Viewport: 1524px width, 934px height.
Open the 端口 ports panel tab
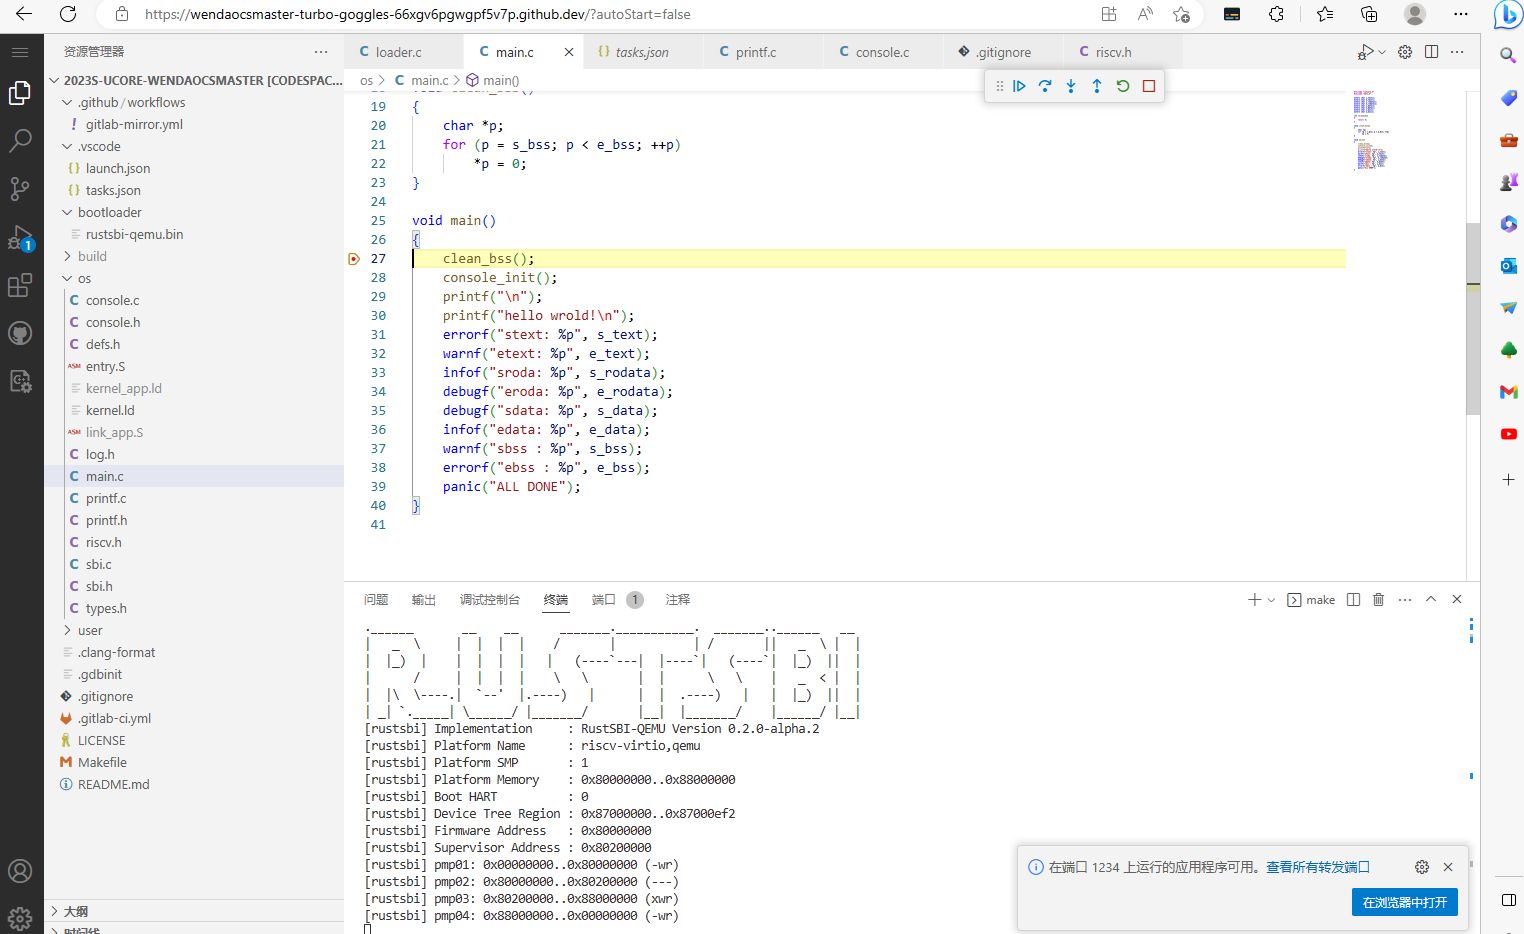coord(604,600)
